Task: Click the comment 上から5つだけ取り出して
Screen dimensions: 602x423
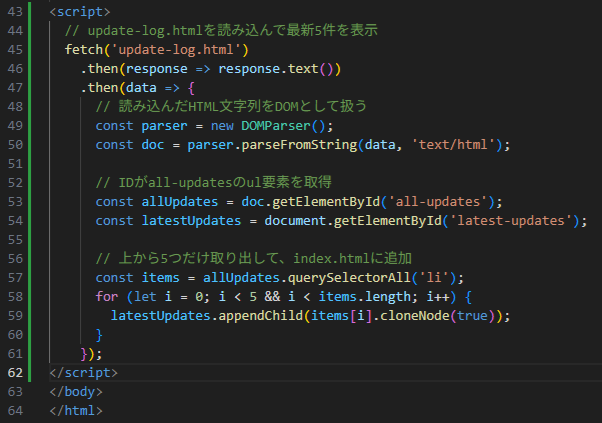Action: 253,259
